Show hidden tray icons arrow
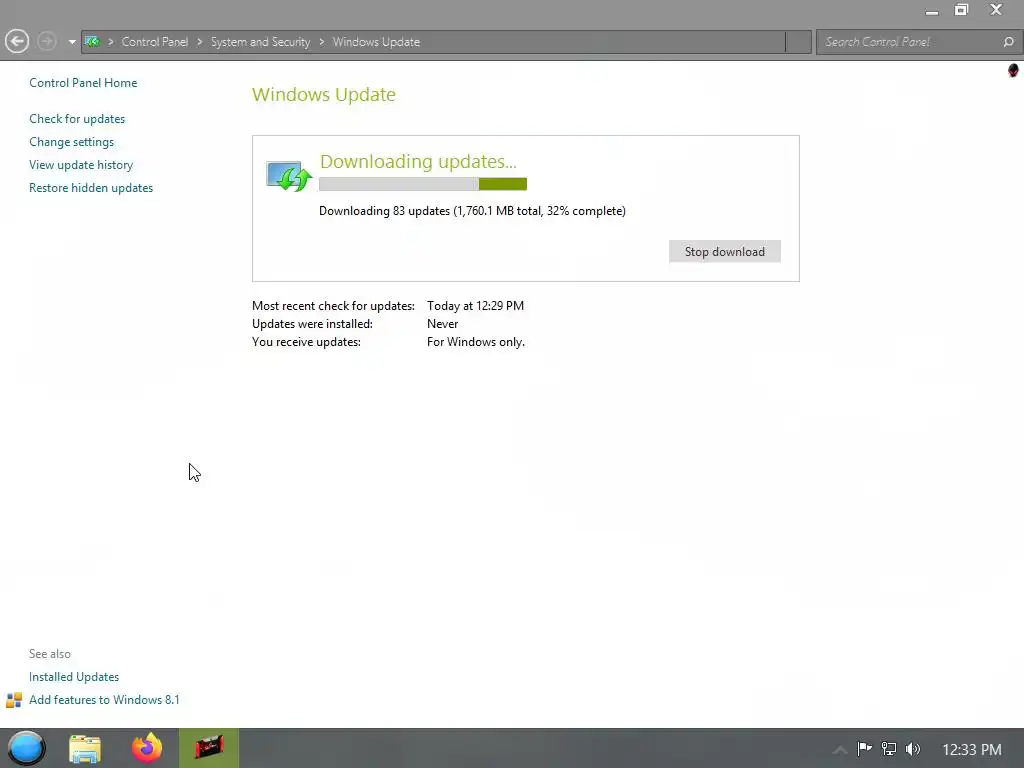1024x768 pixels. (x=840, y=750)
